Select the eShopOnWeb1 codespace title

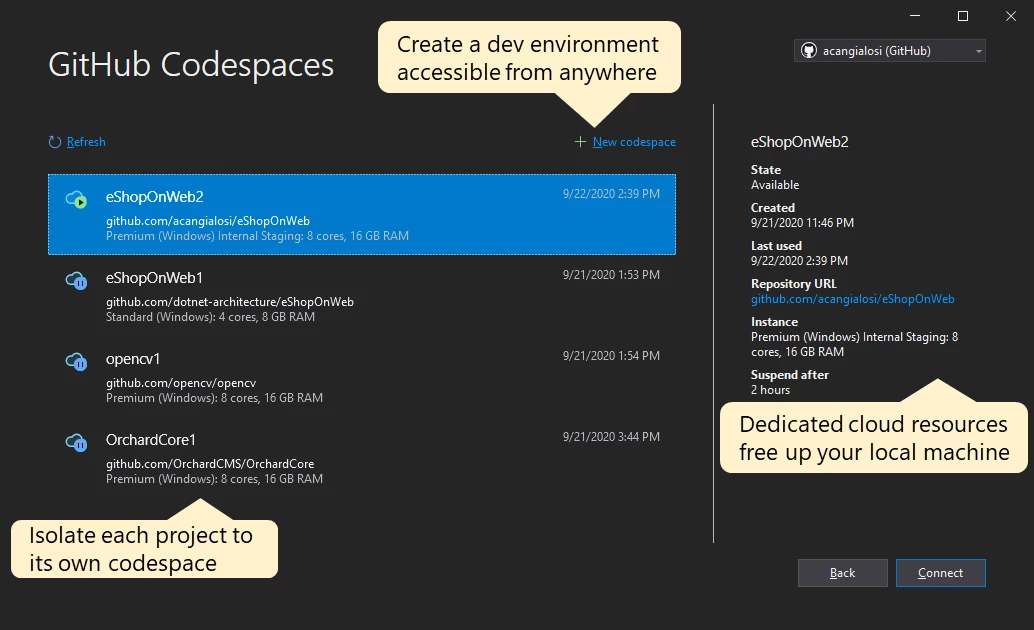pyautogui.click(x=154, y=277)
